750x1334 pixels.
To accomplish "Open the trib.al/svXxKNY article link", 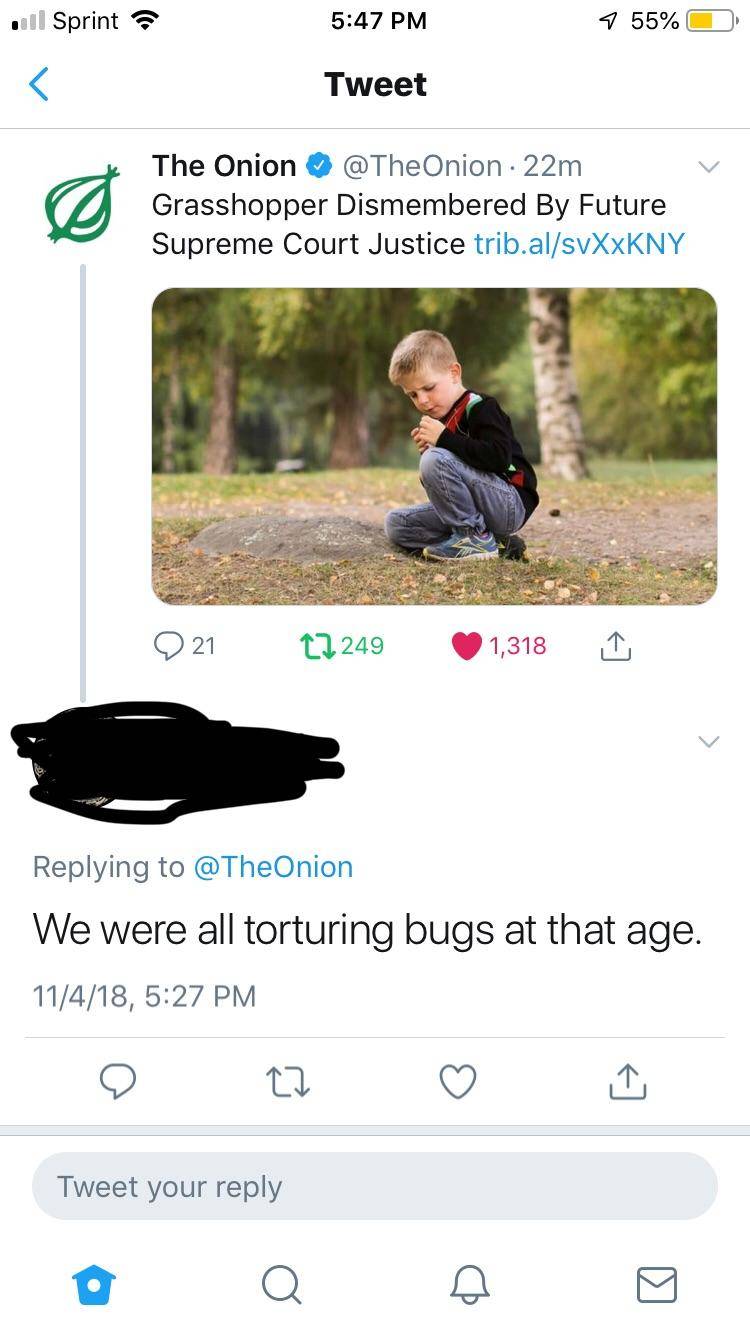I will click(579, 243).
